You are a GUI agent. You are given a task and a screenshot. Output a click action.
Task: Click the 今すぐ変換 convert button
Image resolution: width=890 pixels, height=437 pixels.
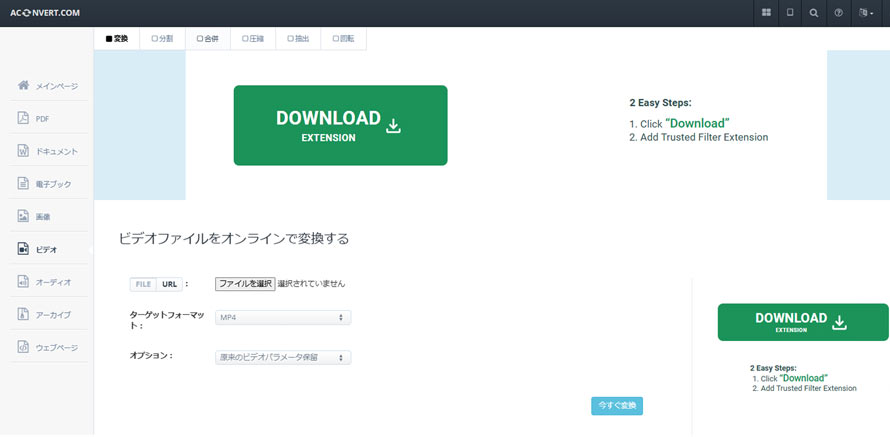pyautogui.click(x=617, y=405)
